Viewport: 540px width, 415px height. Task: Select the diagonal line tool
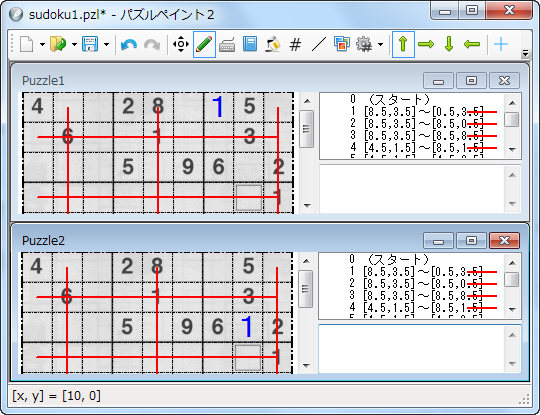tap(319, 44)
